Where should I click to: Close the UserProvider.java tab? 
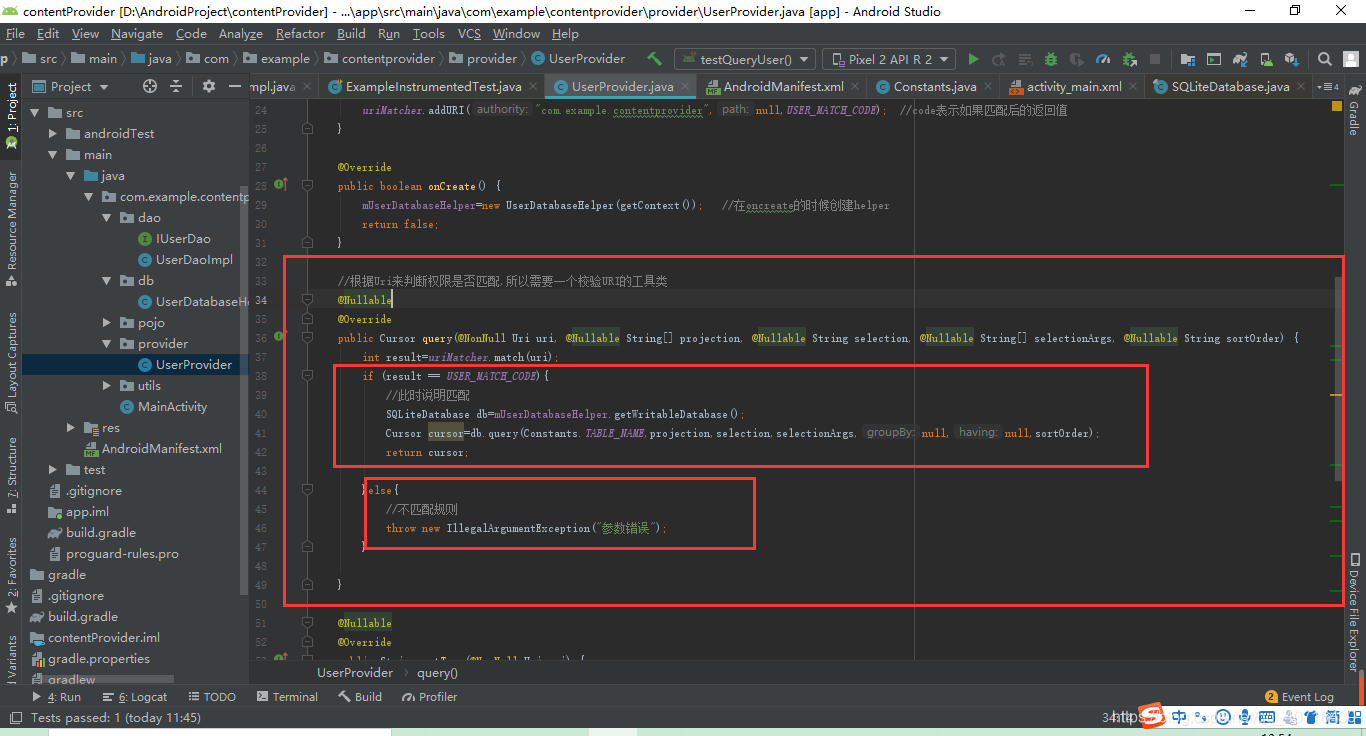(x=685, y=87)
